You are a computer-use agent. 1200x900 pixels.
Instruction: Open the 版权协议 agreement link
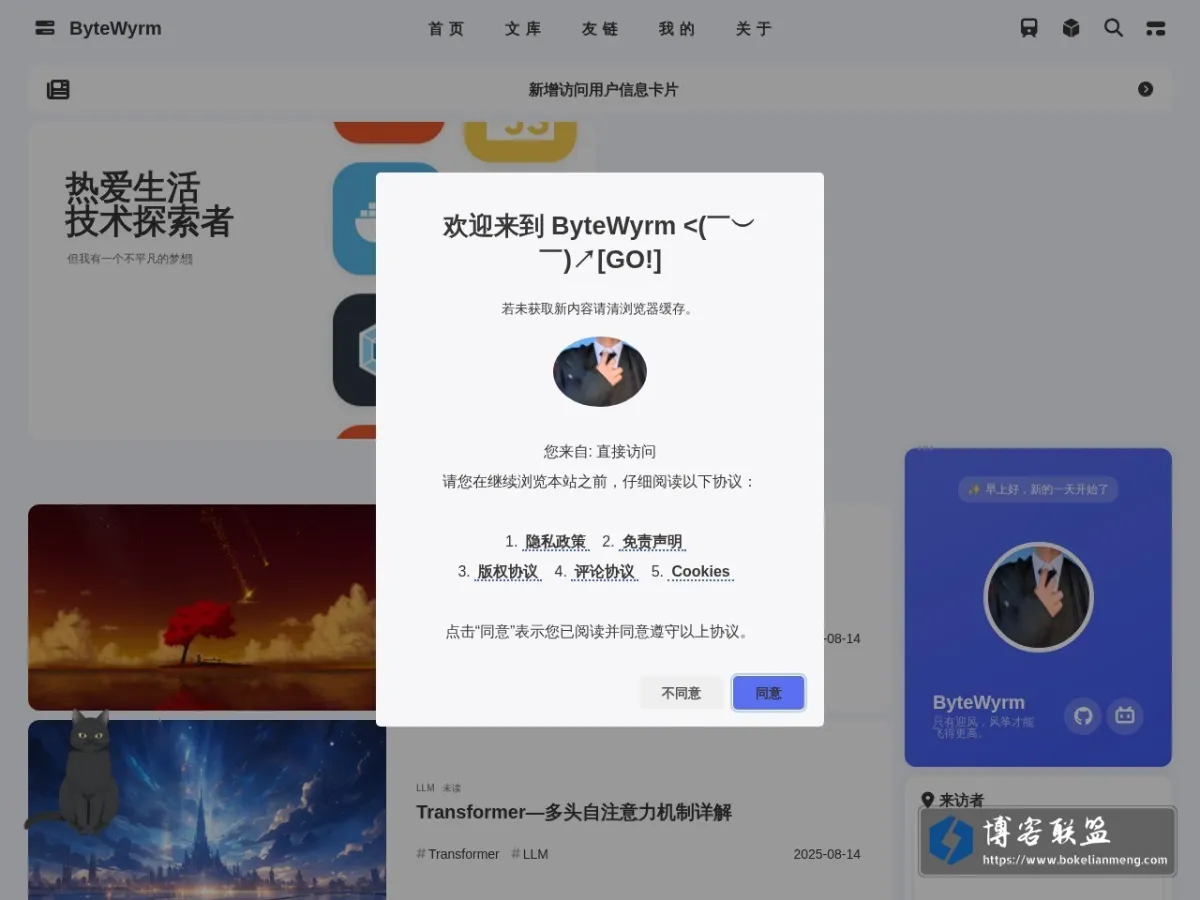(508, 572)
